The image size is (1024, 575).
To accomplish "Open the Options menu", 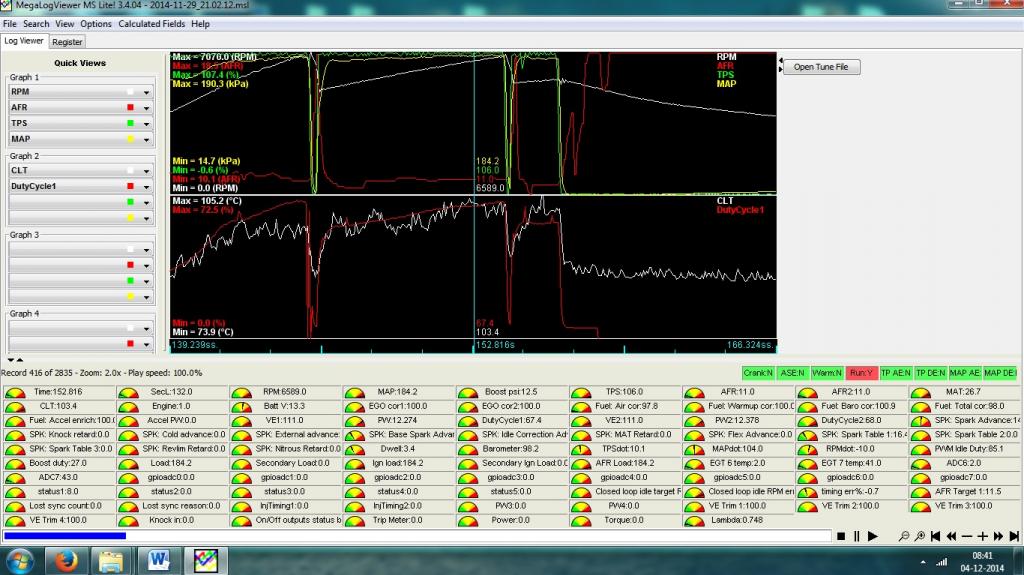I will pyautogui.click(x=96, y=23).
